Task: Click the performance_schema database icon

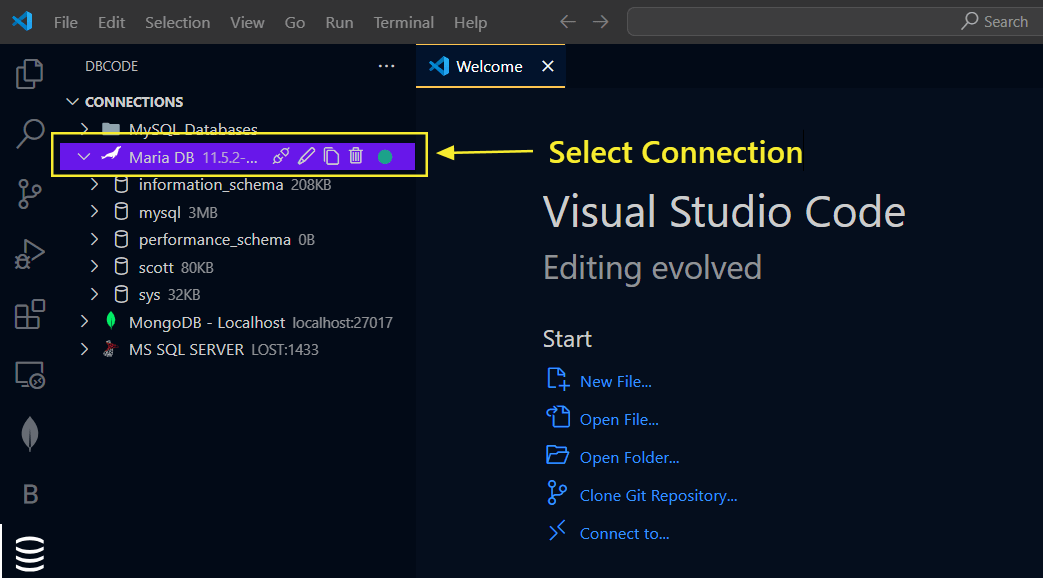Action: (121, 239)
